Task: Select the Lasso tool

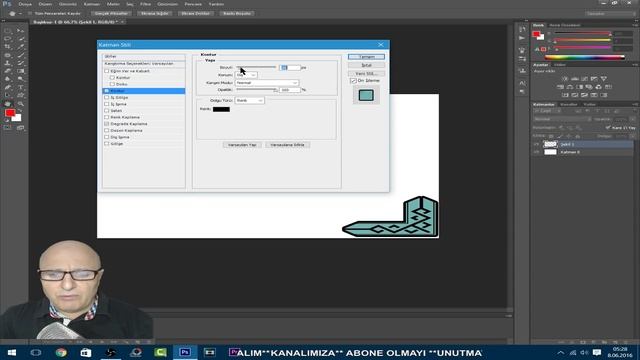Action: 8,39
